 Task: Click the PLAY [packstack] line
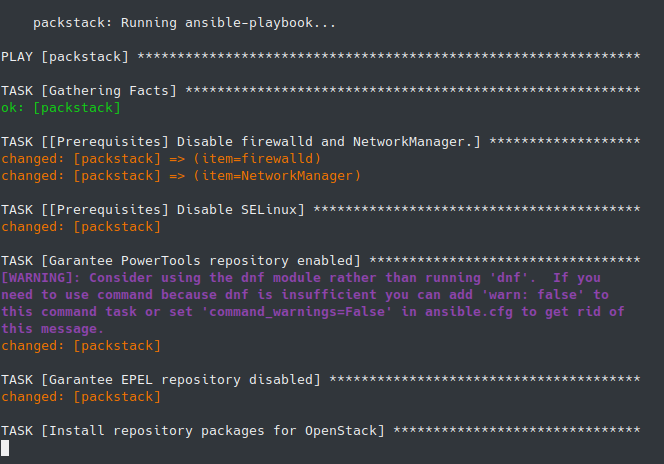(66, 56)
